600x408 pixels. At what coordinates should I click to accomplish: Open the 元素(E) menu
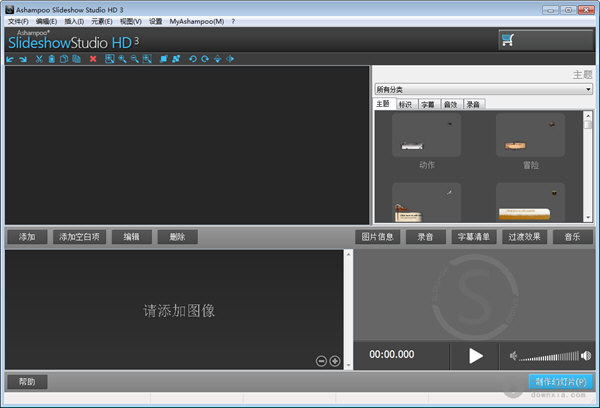coord(102,21)
